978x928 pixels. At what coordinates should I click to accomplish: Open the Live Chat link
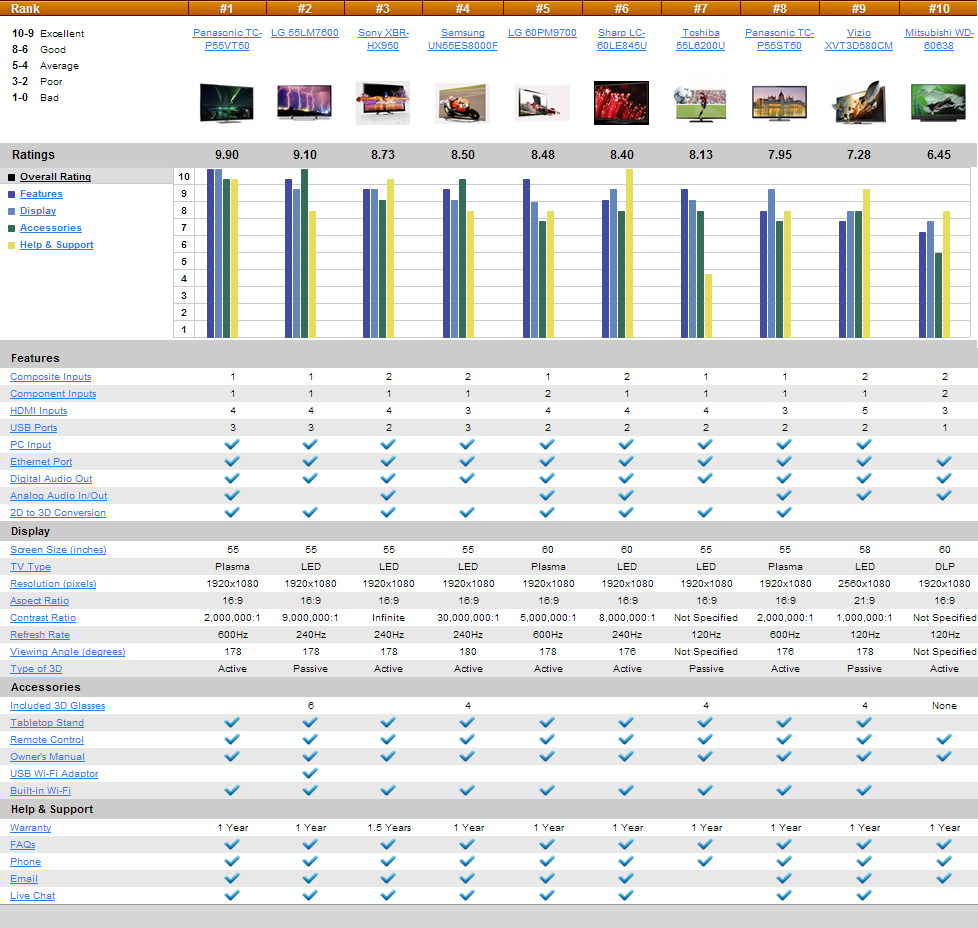point(32,896)
